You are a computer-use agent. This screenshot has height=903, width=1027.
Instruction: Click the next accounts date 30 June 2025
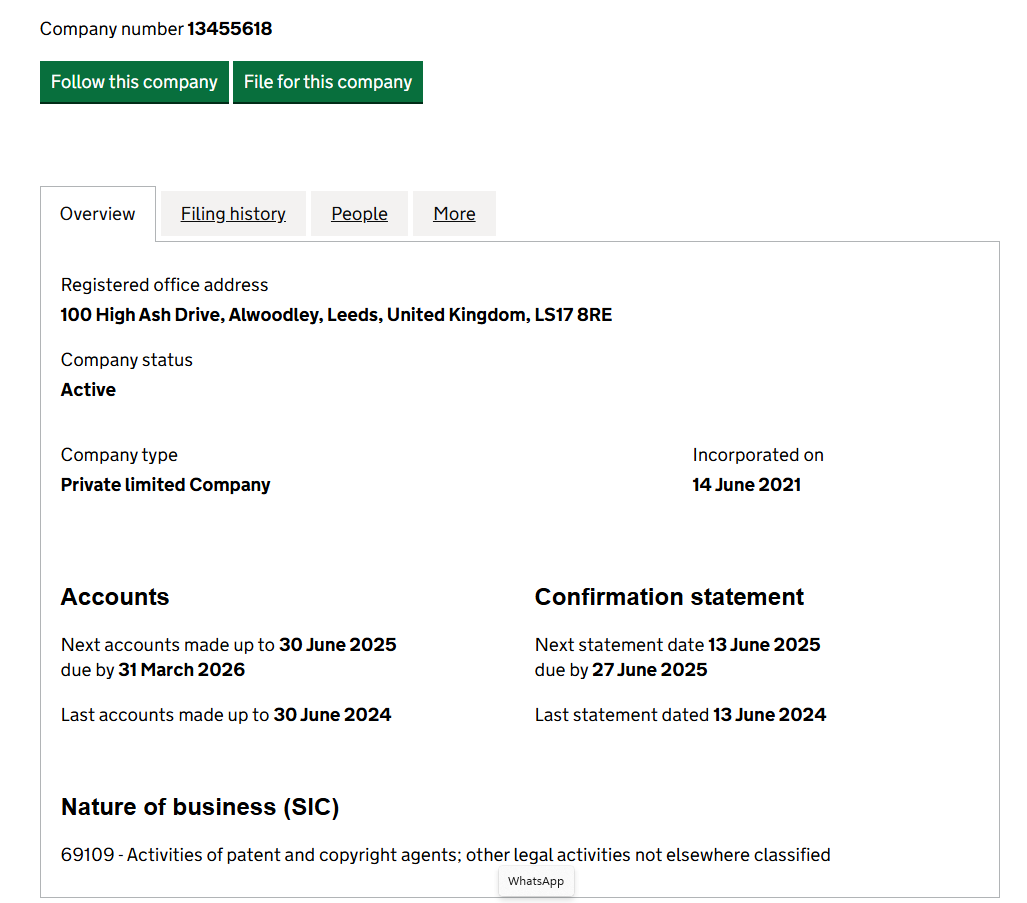point(337,645)
